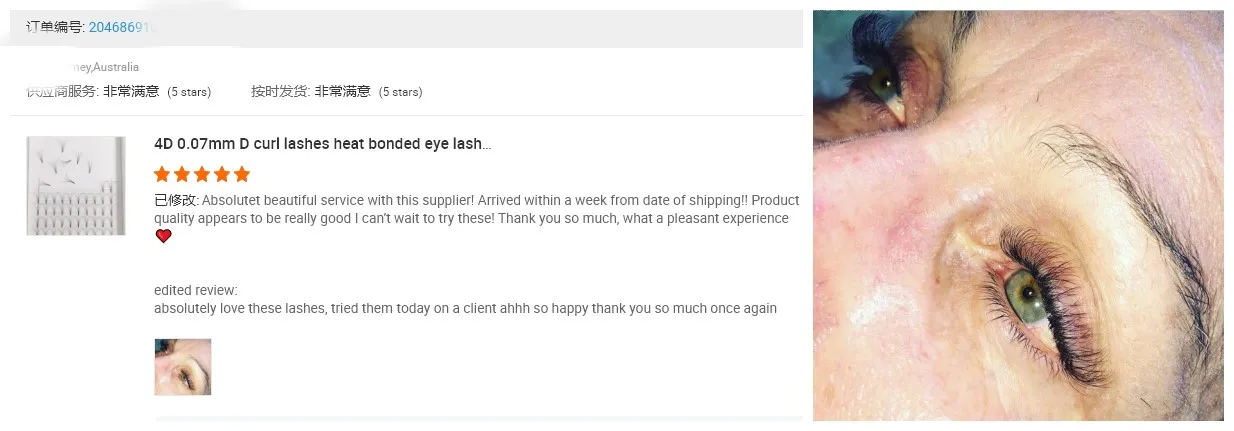Click the 供应商服务 rating label

click(63, 92)
